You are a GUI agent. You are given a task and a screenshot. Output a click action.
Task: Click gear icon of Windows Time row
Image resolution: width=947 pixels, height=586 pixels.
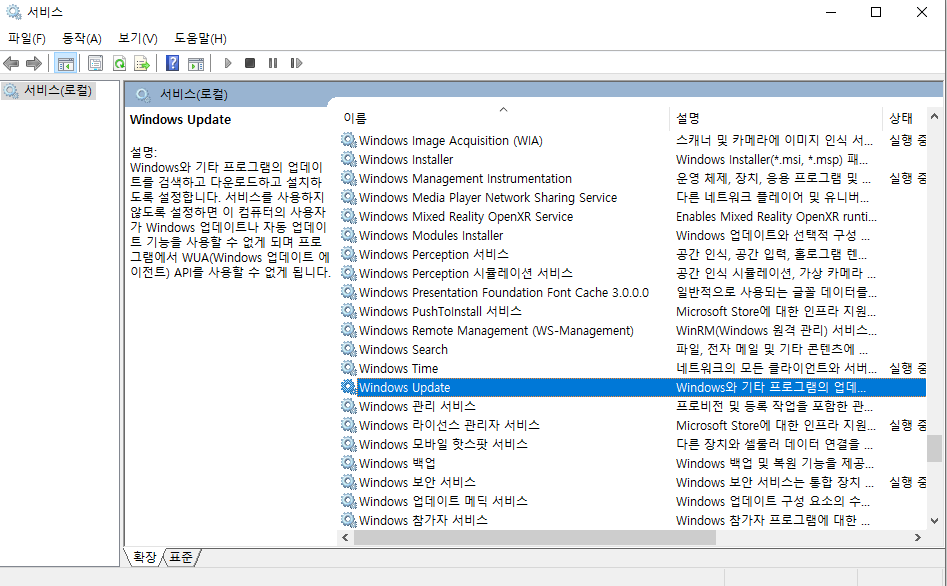coord(348,368)
